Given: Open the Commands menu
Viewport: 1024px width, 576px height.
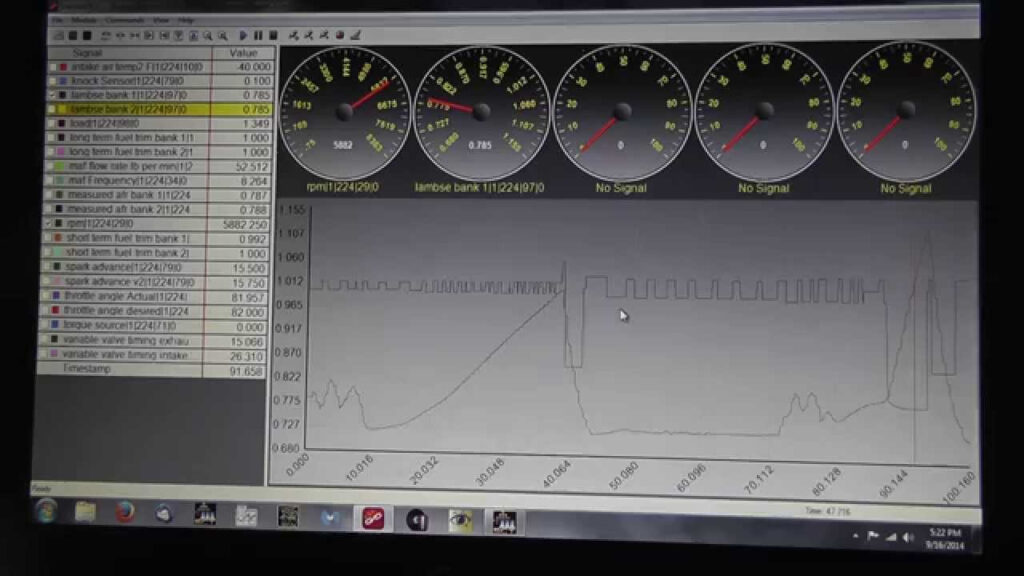Looking at the screenshot, I should coord(124,20).
